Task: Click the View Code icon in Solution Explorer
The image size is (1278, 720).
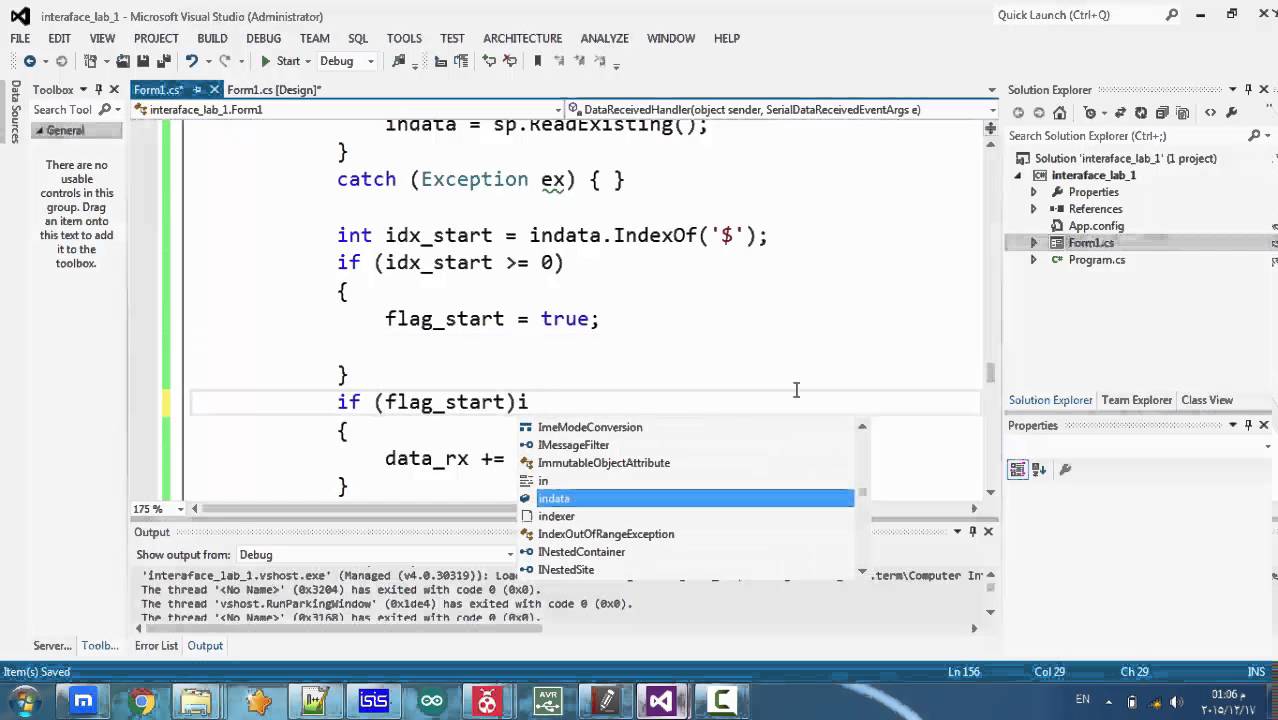Action: click(1211, 113)
